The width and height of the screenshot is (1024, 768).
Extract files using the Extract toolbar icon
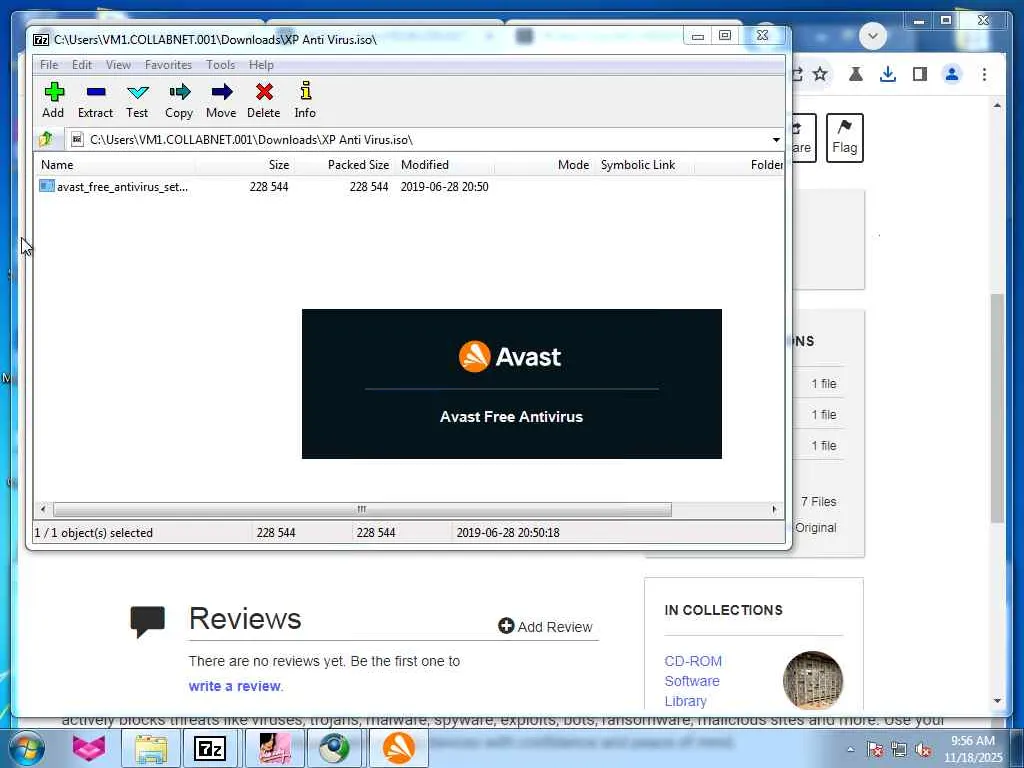[x=95, y=100]
